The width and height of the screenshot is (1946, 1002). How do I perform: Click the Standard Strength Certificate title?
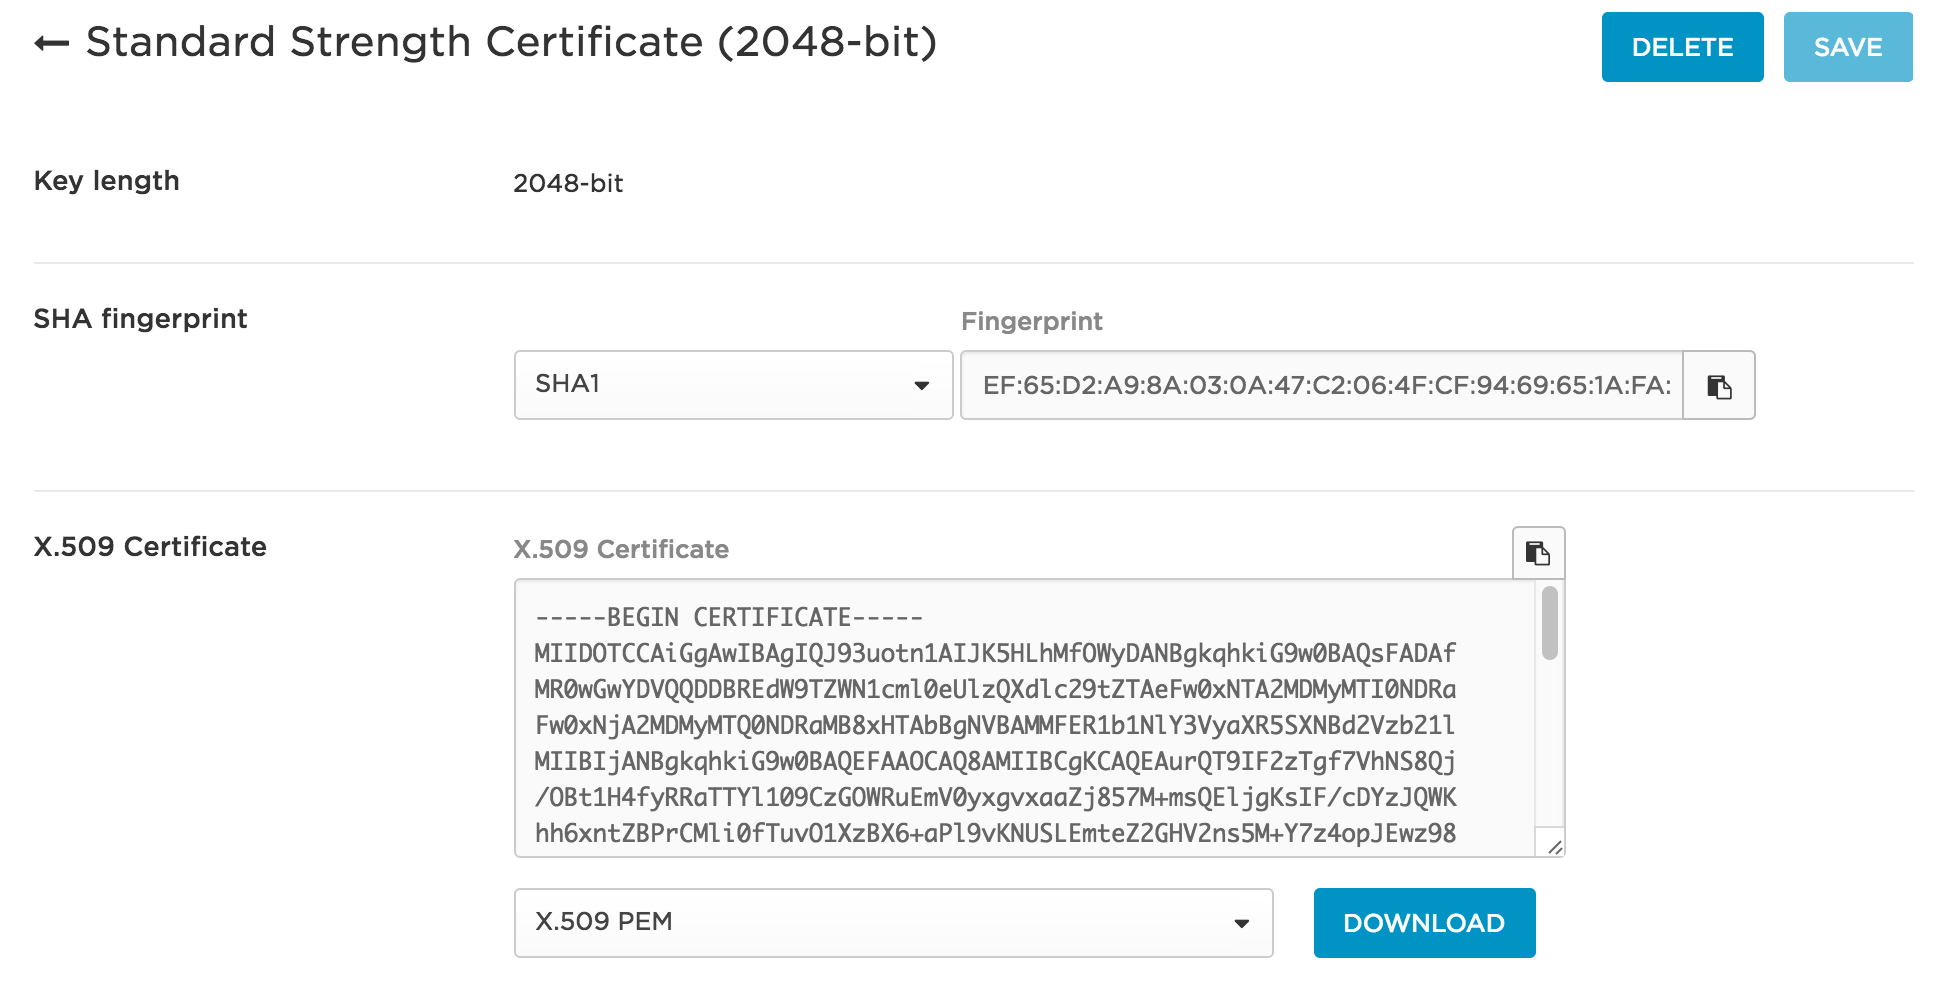[x=512, y=42]
